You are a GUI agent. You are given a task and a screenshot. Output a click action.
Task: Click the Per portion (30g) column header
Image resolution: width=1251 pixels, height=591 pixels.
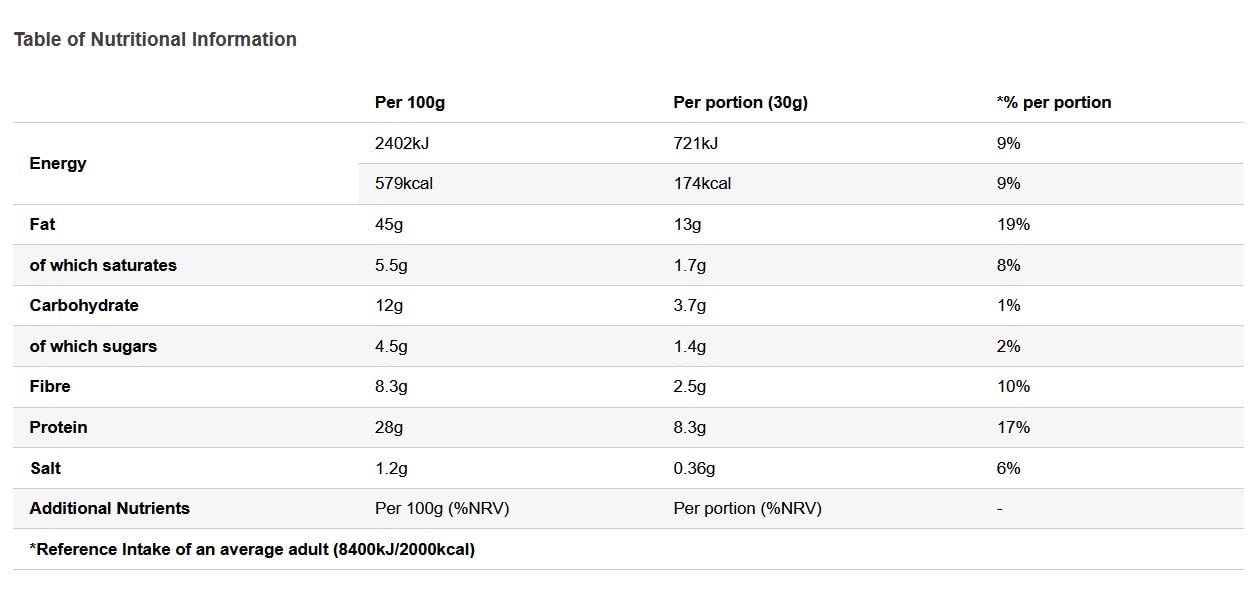pos(740,102)
